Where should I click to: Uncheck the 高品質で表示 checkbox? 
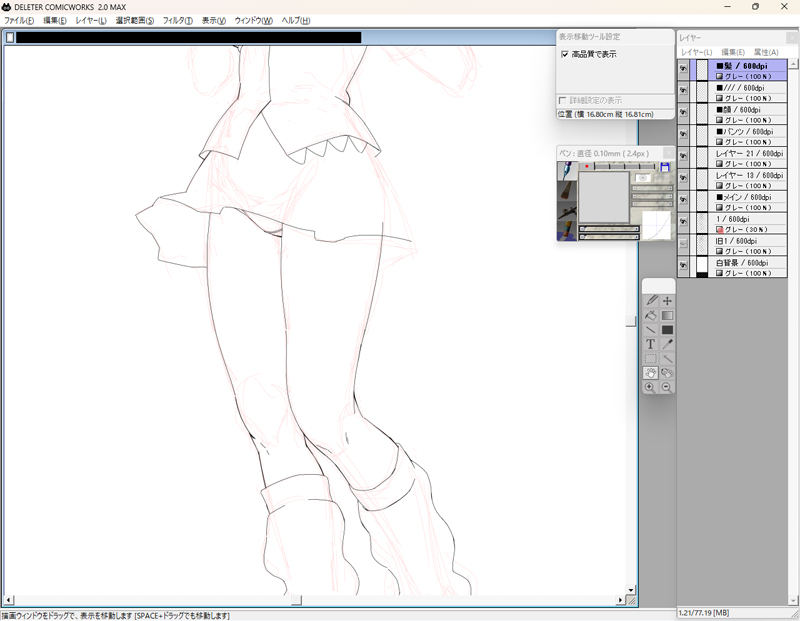pyautogui.click(x=566, y=54)
